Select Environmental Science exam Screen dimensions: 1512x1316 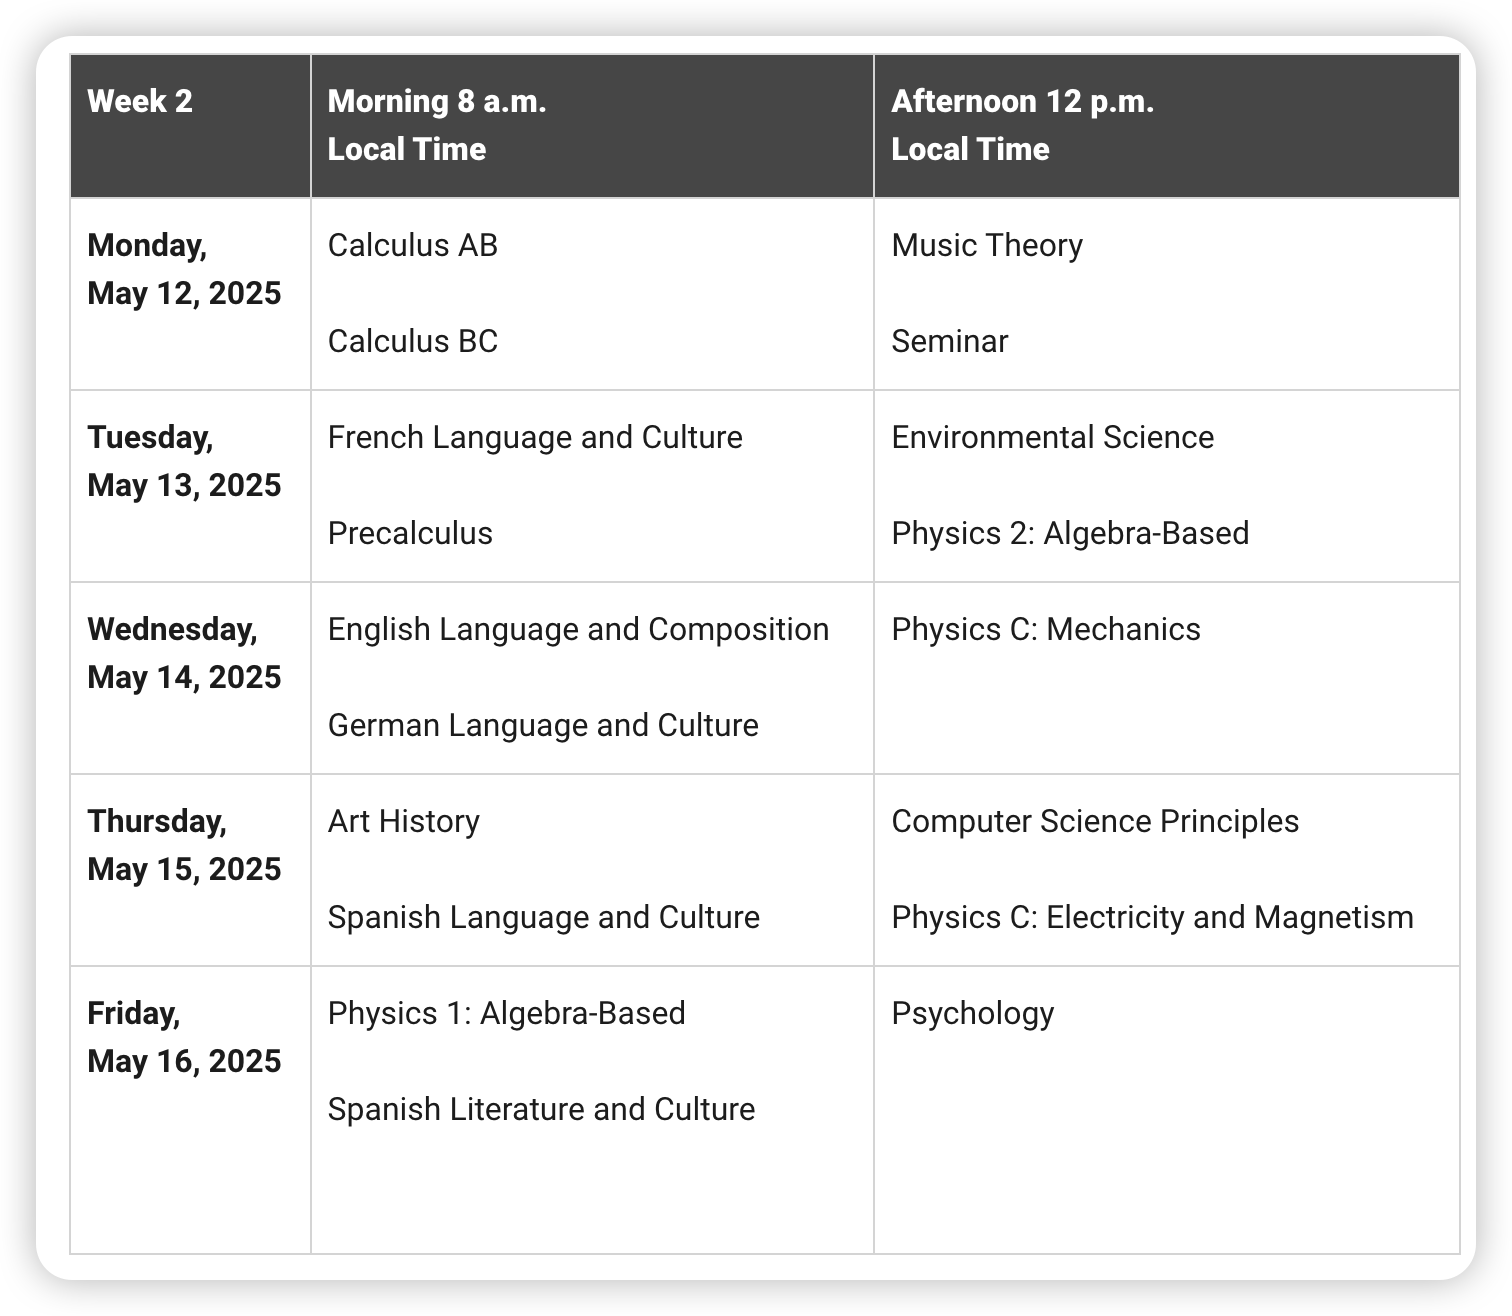pos(1052,437)
